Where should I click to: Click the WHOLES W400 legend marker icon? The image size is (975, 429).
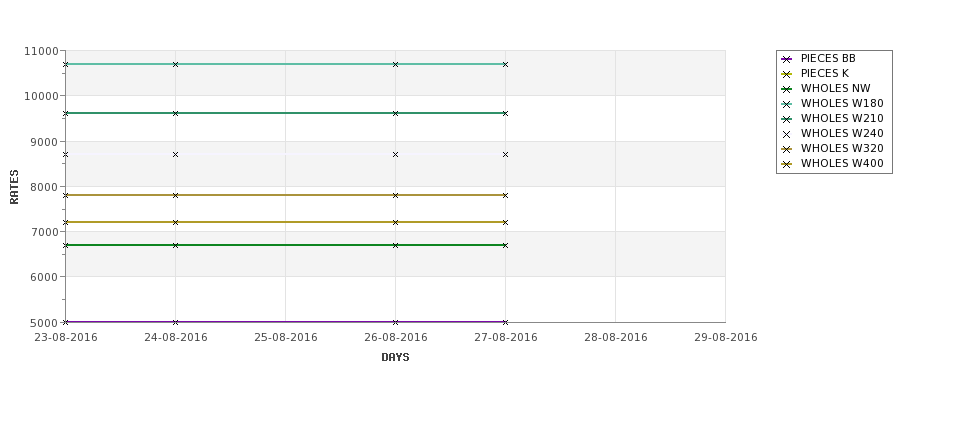click(x=787, y=164)
